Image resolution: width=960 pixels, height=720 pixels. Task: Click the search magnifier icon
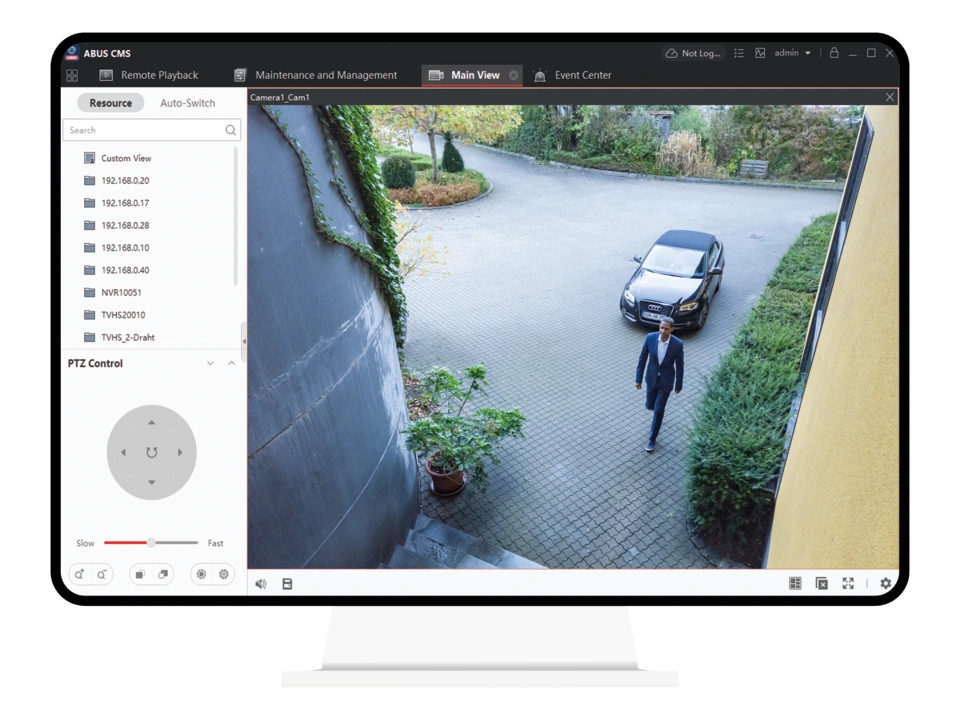[x=230, y=130]
